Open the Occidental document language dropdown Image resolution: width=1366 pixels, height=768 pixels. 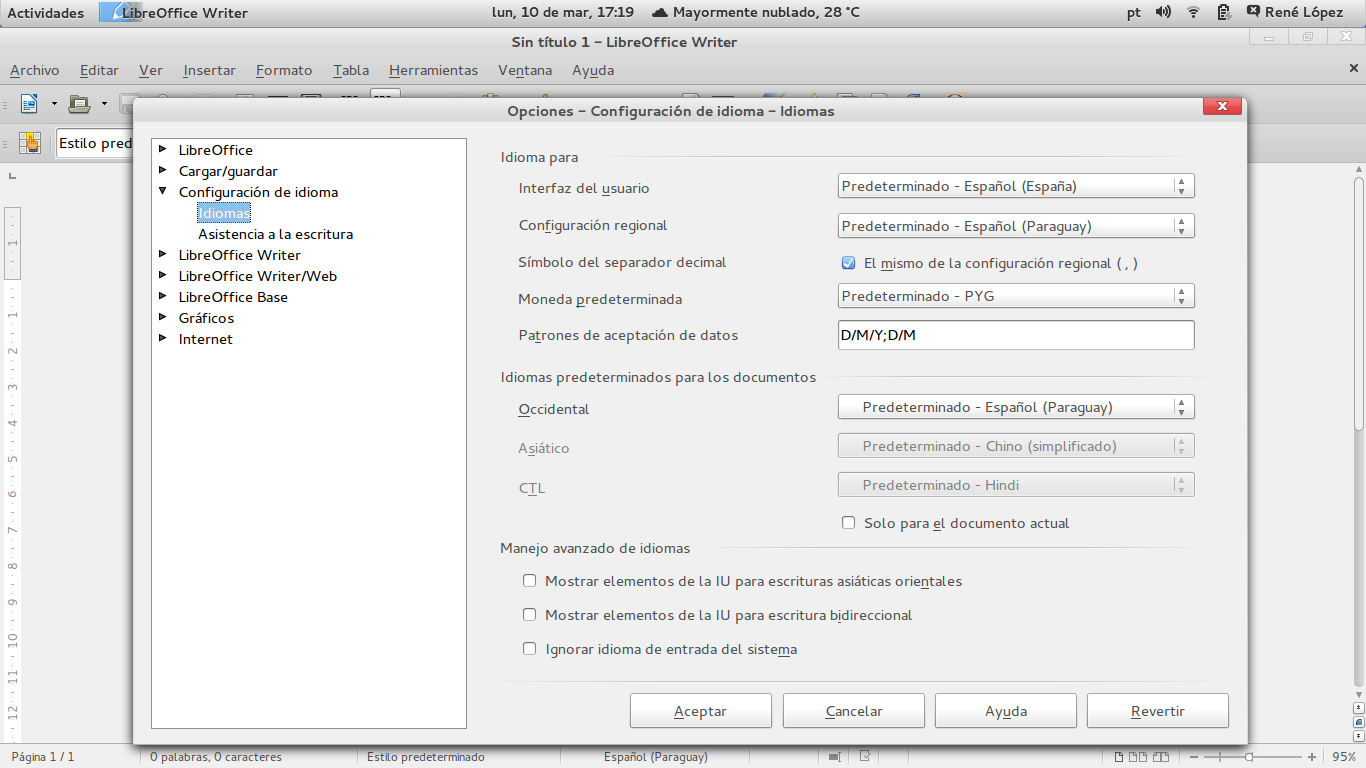point(1016,407)
